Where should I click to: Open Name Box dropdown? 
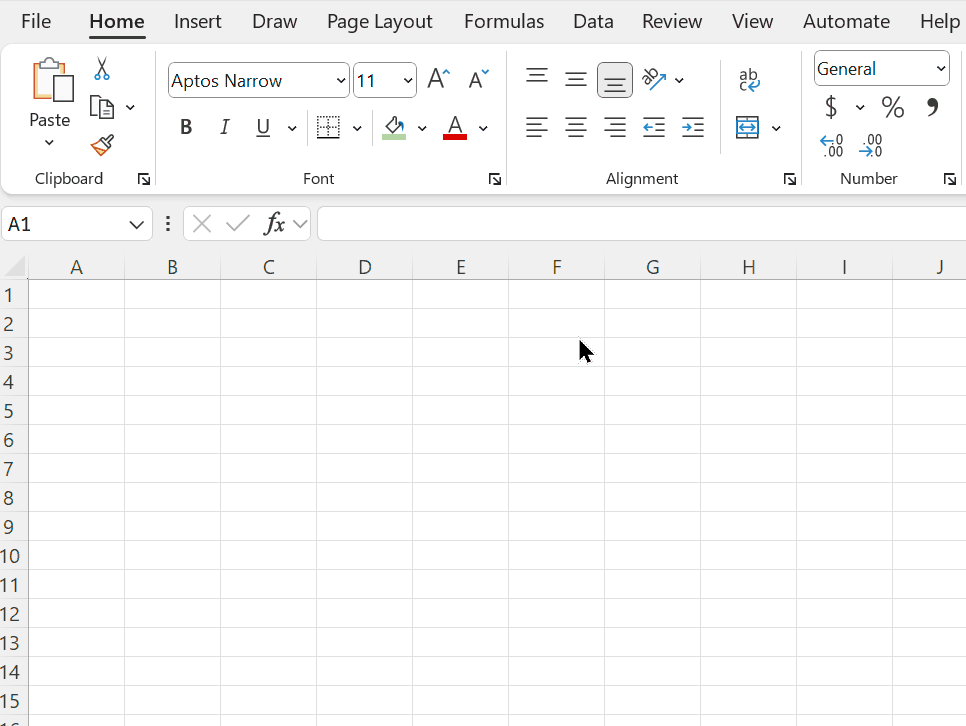point(136,224)
